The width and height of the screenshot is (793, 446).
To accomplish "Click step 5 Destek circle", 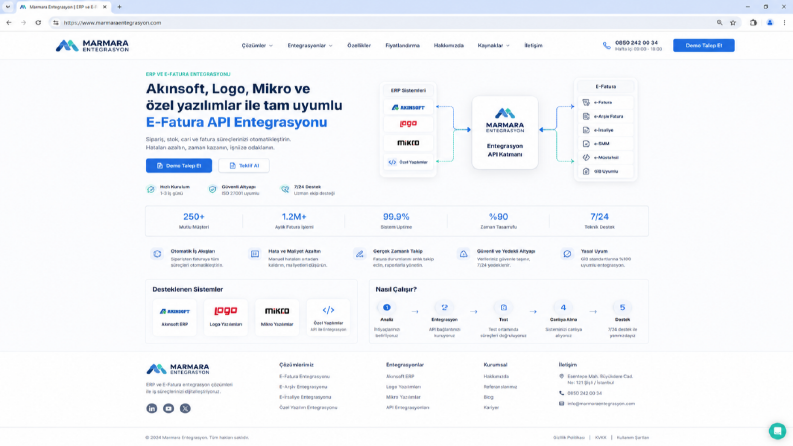I will (x=622, y=307).
